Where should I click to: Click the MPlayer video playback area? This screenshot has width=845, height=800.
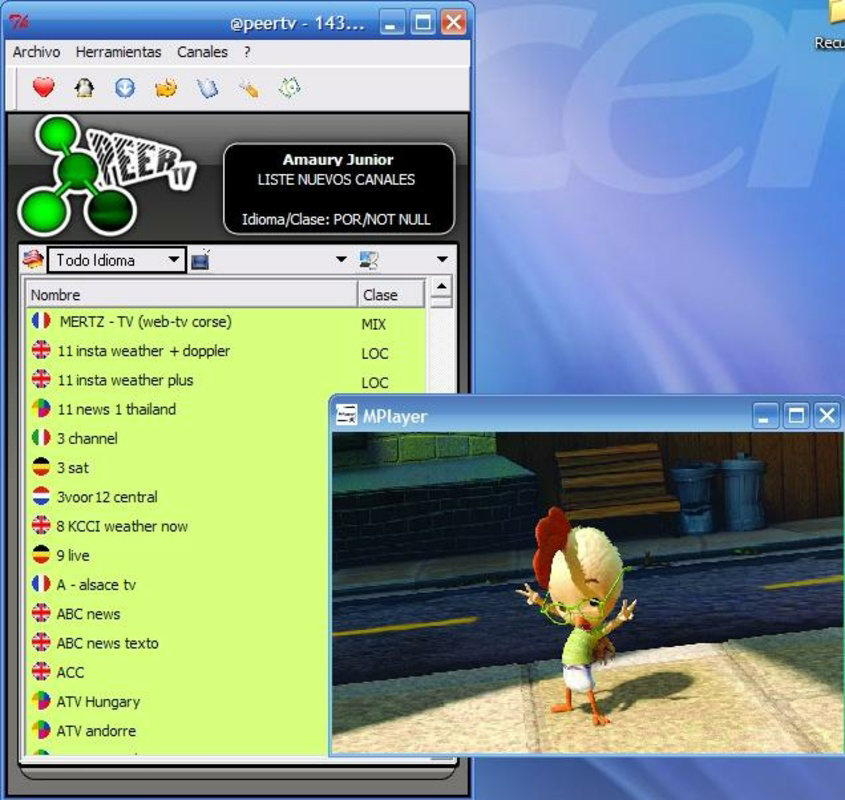pyautogui.click(x=588, y=592)
